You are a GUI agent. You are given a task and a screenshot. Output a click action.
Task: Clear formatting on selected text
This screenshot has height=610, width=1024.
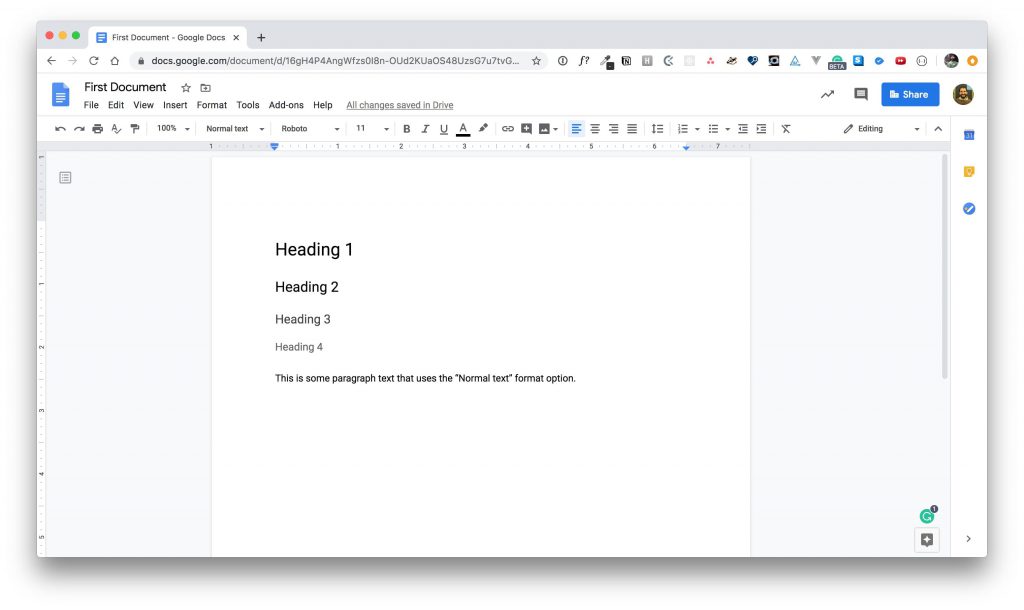pos(786,128)
